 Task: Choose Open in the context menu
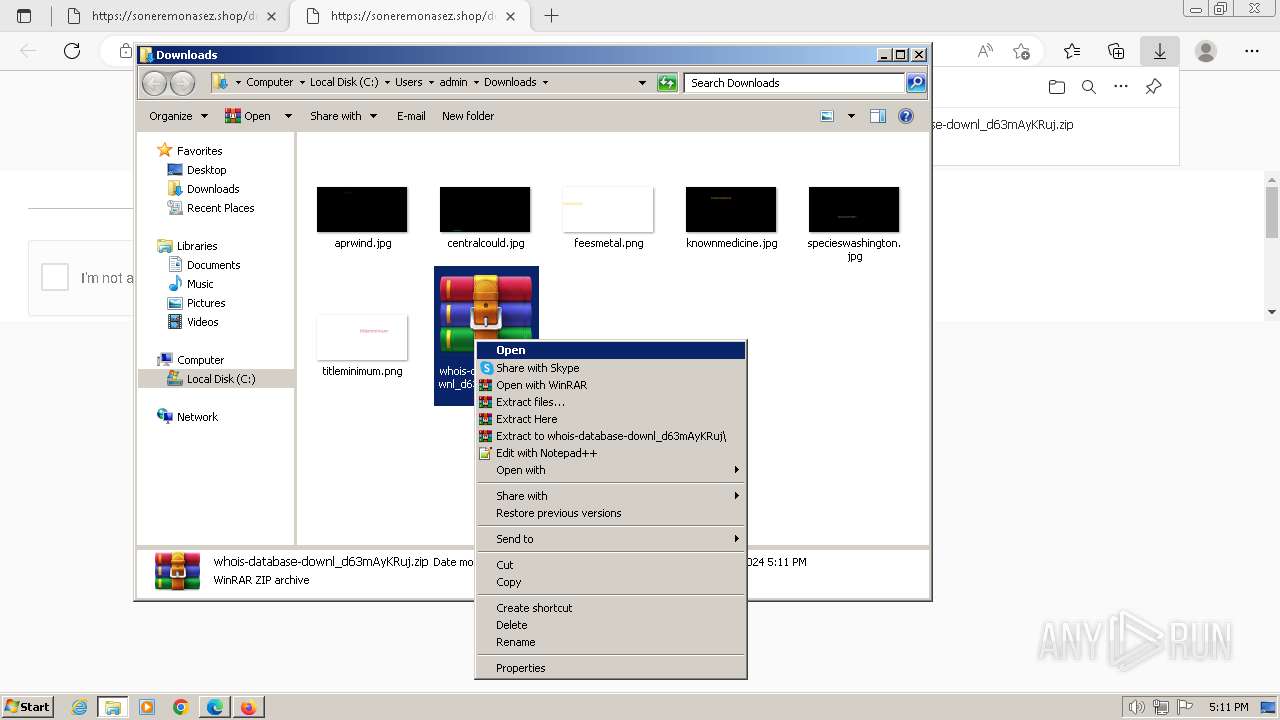point(610,350)
